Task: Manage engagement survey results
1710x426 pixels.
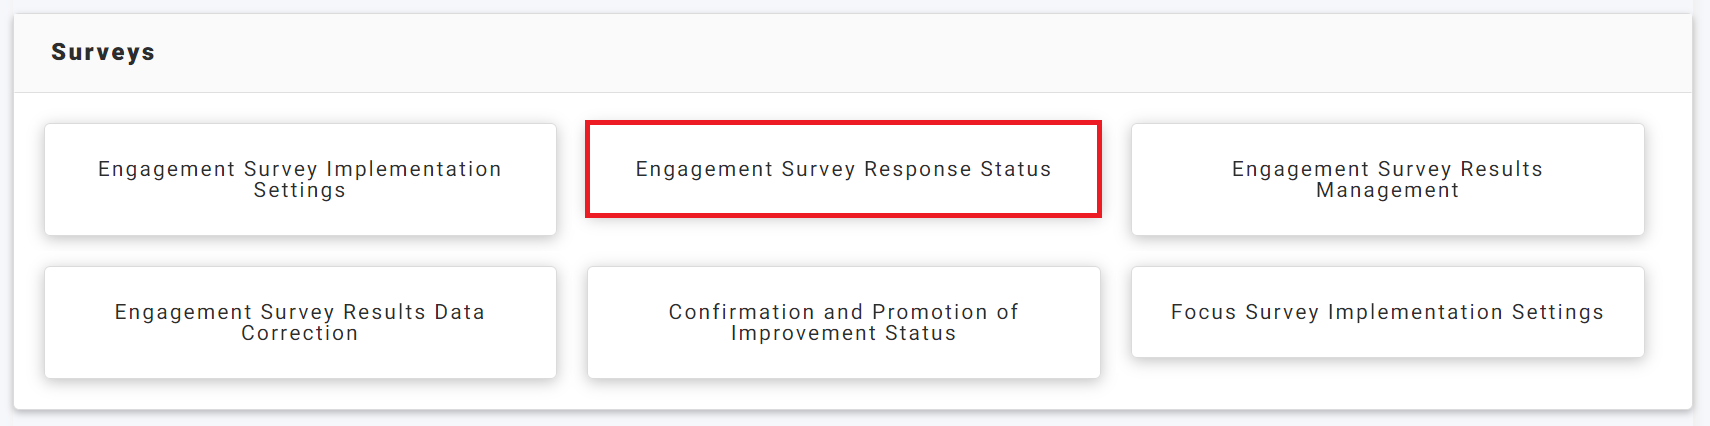Action: (x=1387, y=180)
